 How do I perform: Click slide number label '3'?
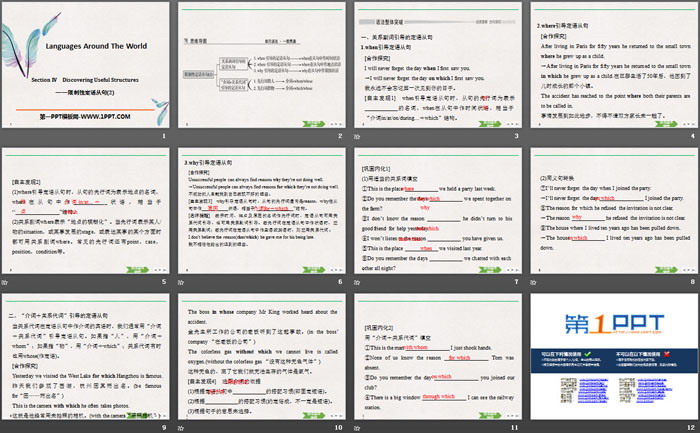[x=517, y=136]
